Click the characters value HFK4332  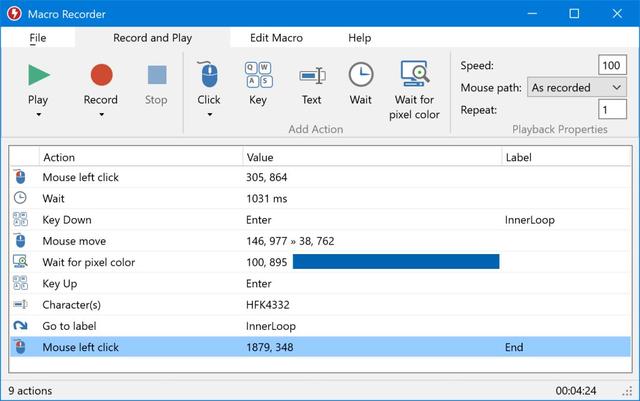(x=268, y=305)
